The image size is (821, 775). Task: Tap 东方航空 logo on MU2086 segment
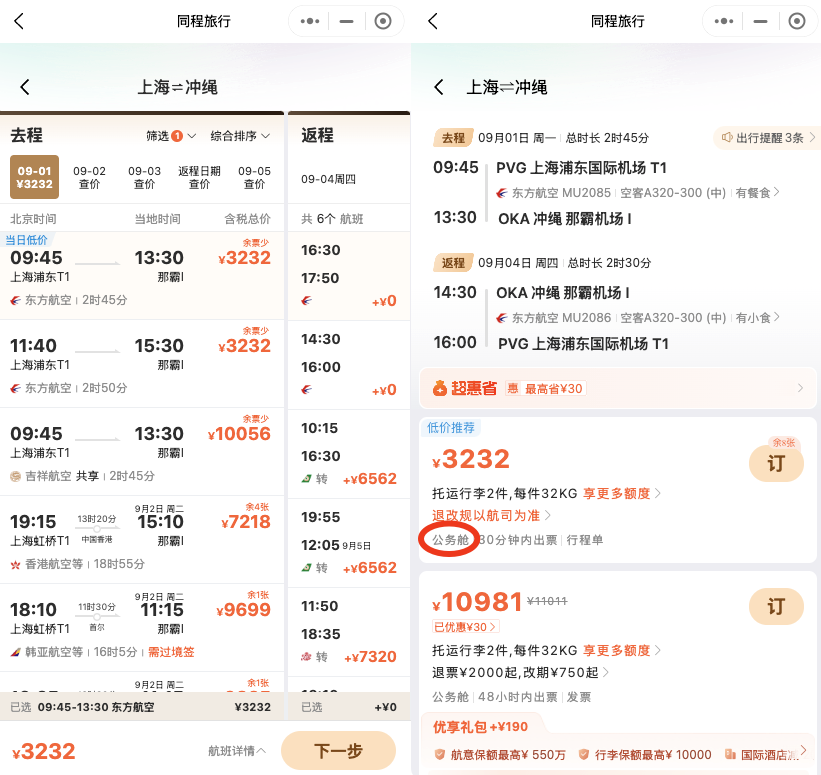502,318
